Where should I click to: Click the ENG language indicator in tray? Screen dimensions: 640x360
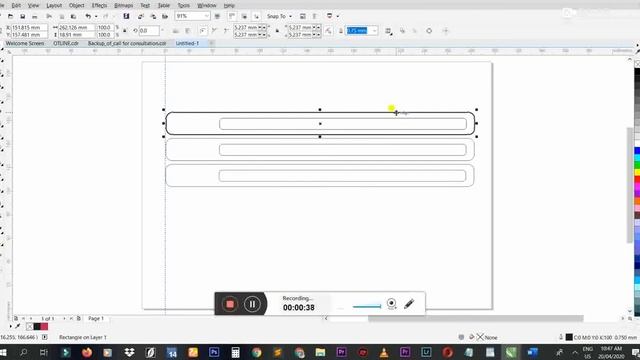[x=587, y=349]
